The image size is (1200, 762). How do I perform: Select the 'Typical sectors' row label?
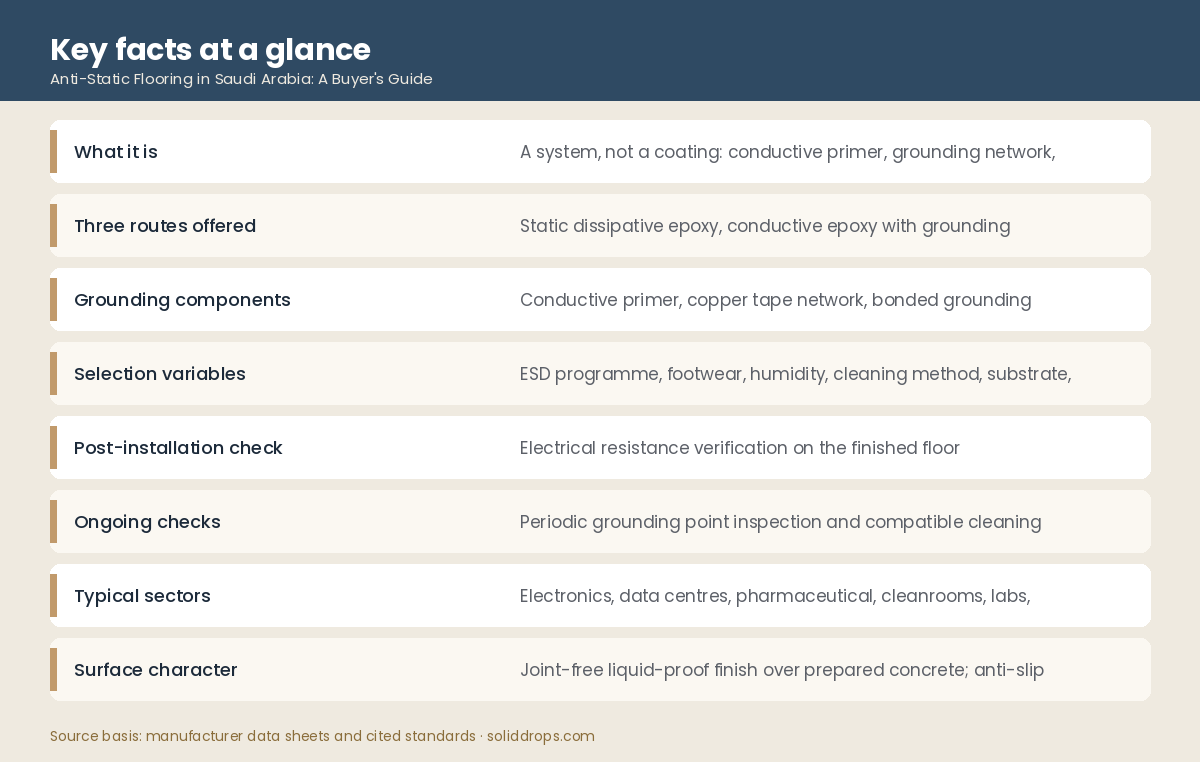142,596
